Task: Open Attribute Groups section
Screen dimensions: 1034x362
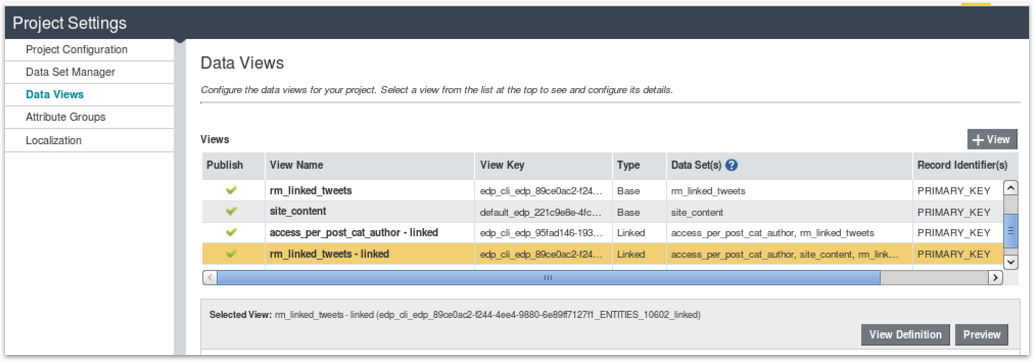Action: [65, 117]
